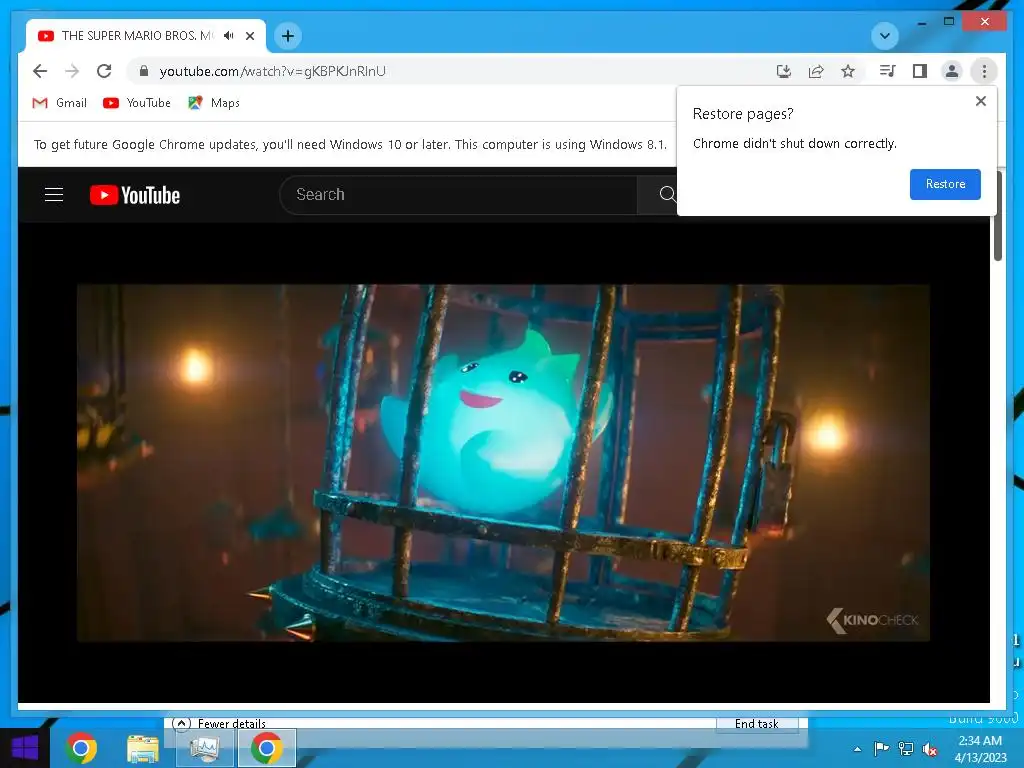
Task: View site information lock icon
Action: point(144,71)
